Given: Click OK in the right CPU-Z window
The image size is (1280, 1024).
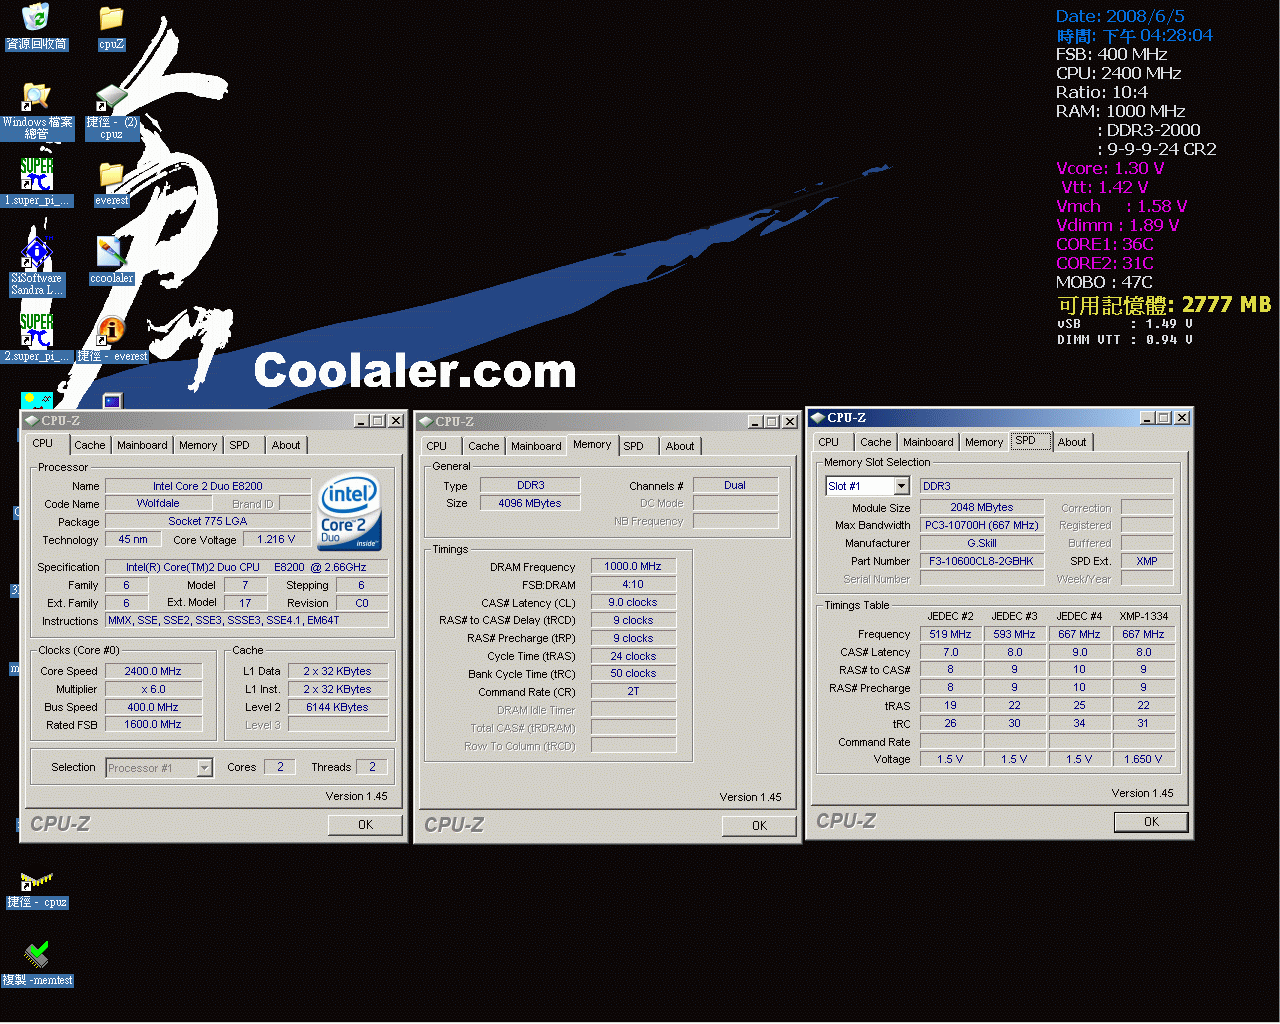Looking at the screenshot, I should click(x=1151, y=822).
